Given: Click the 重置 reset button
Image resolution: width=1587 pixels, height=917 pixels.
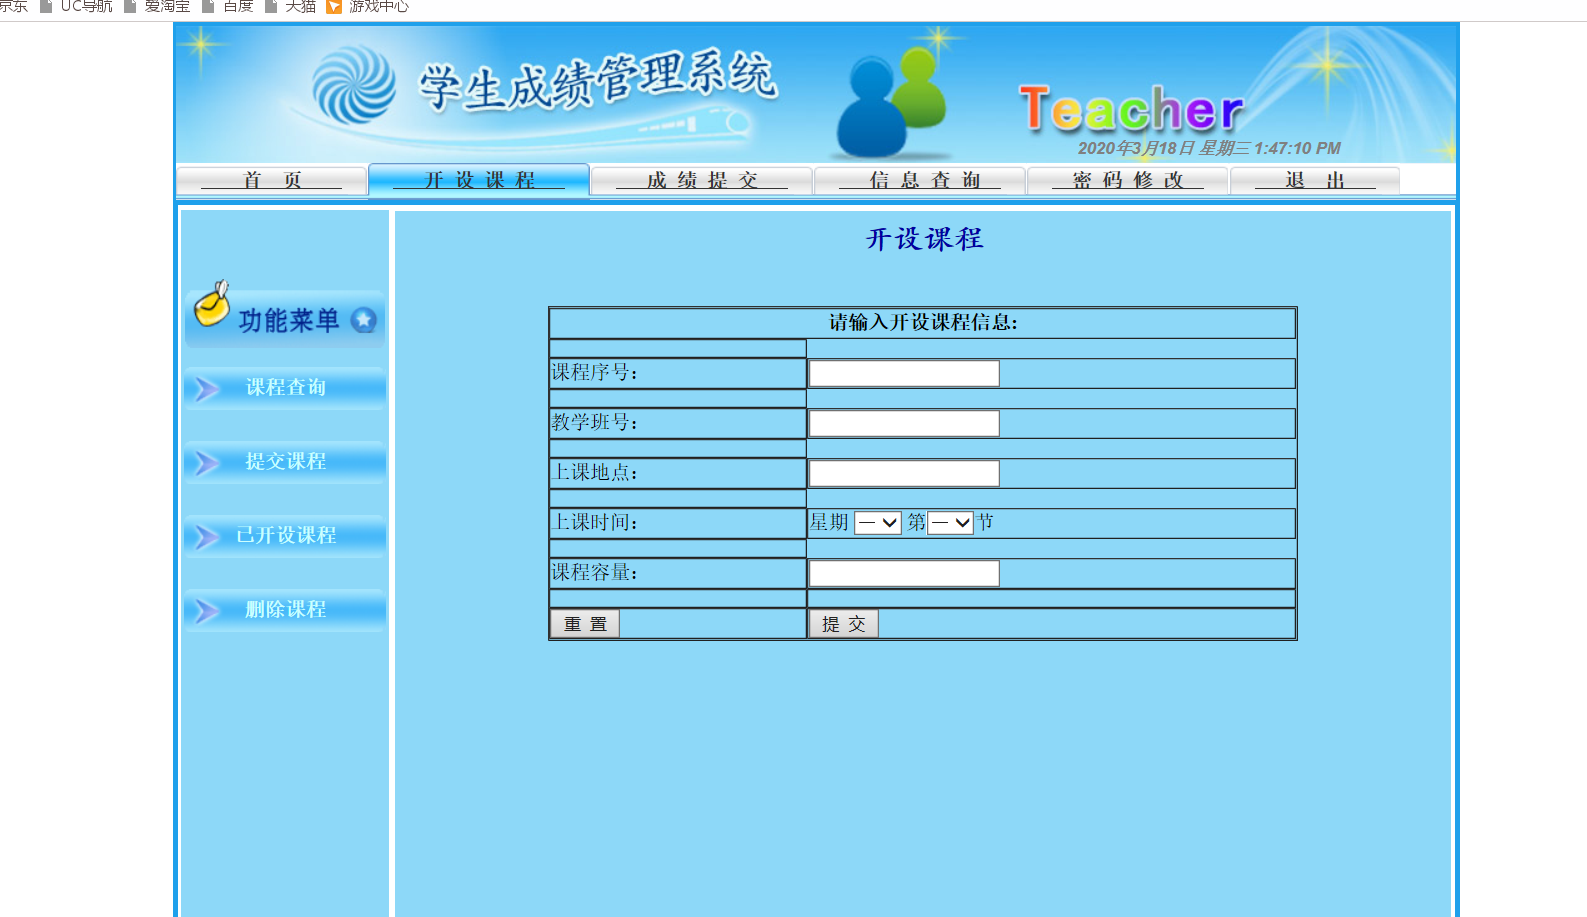Looking at the screenshot, I should coord(585,624).
